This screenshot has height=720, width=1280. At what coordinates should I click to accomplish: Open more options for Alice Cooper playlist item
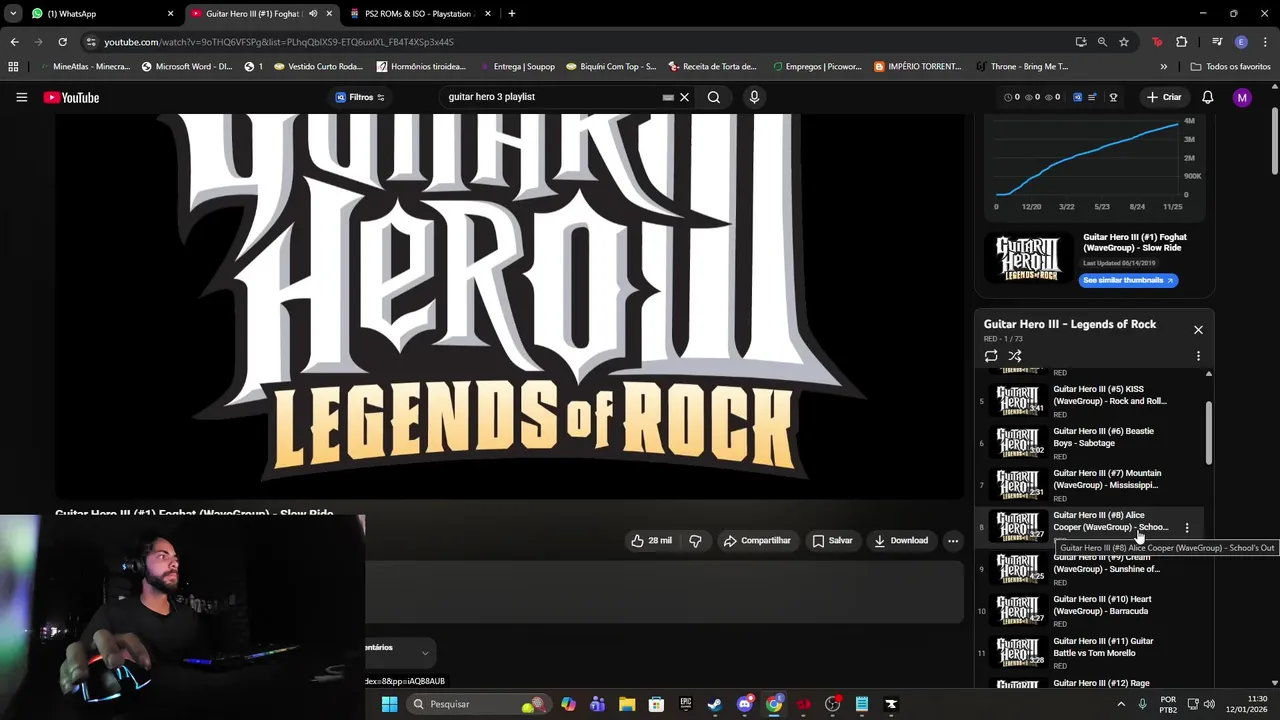coord(1187,527)
